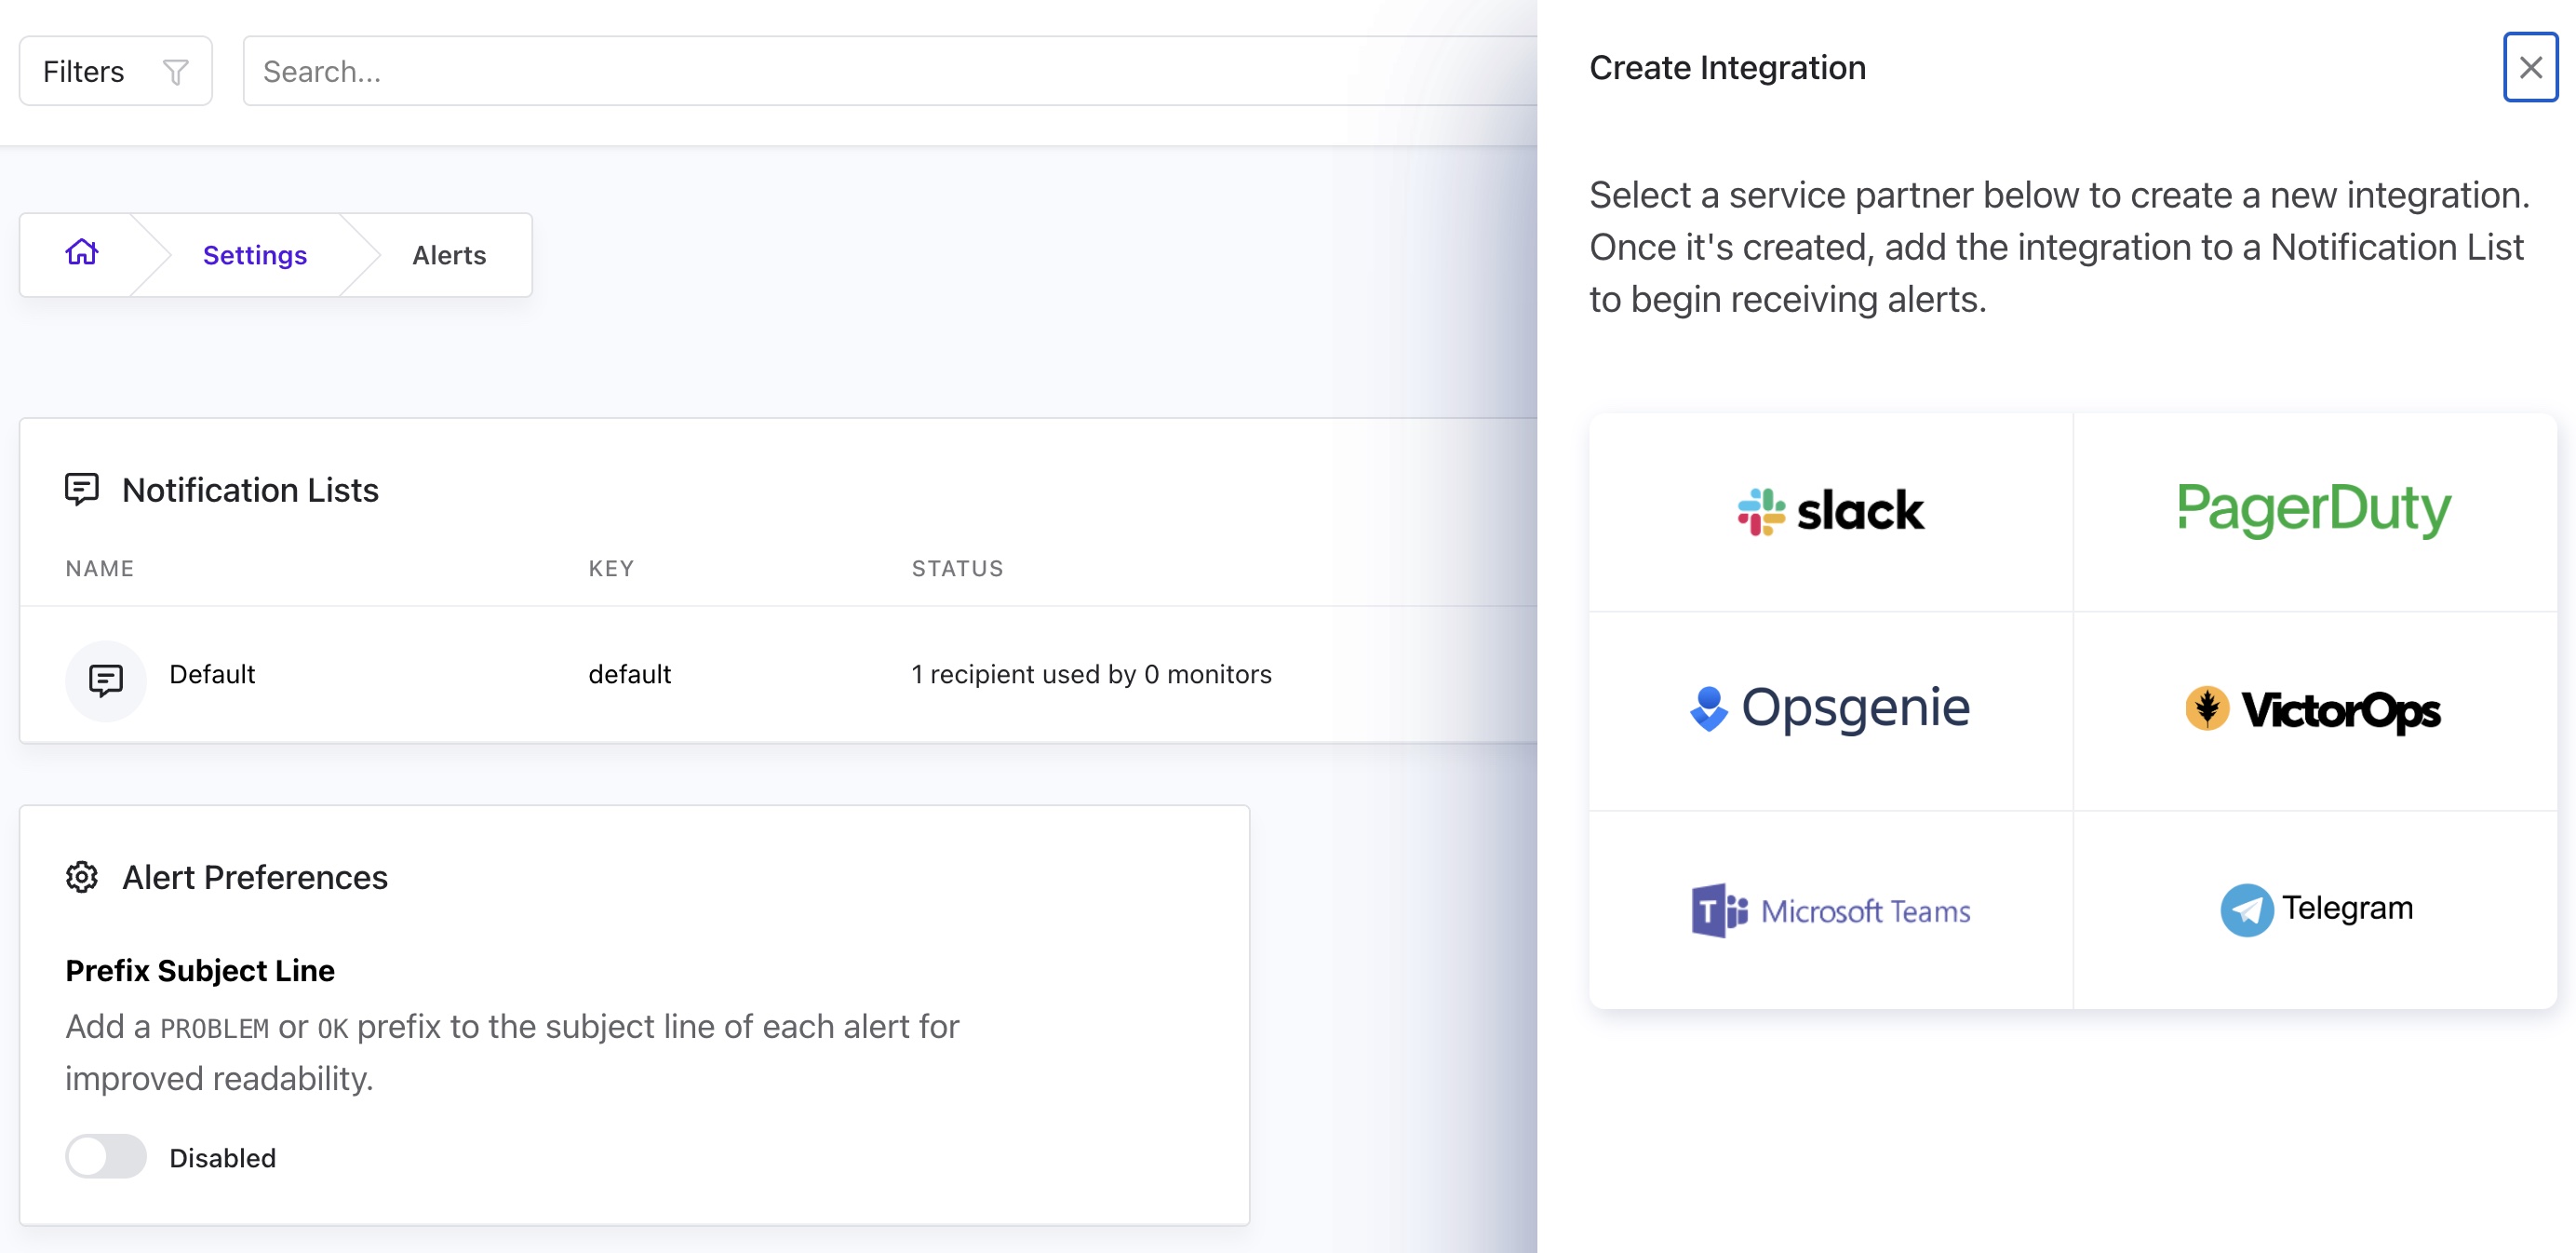Select the Telegram integration tile
The width and height of the screenshot is (2576, 1253).
(x=2314, y=910)
